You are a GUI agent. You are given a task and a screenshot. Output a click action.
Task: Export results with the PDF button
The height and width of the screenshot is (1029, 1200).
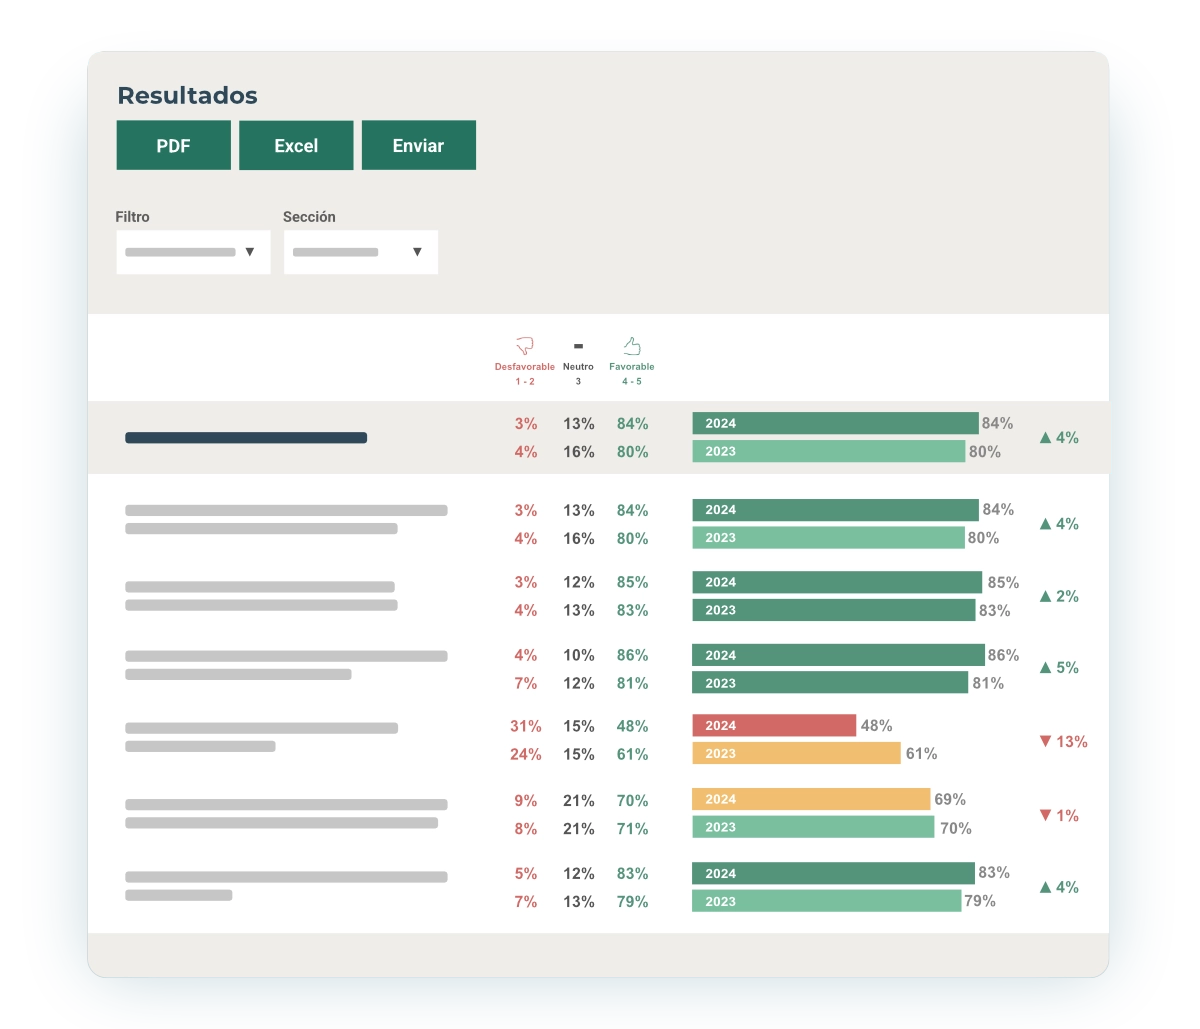(x=173, y=145)
